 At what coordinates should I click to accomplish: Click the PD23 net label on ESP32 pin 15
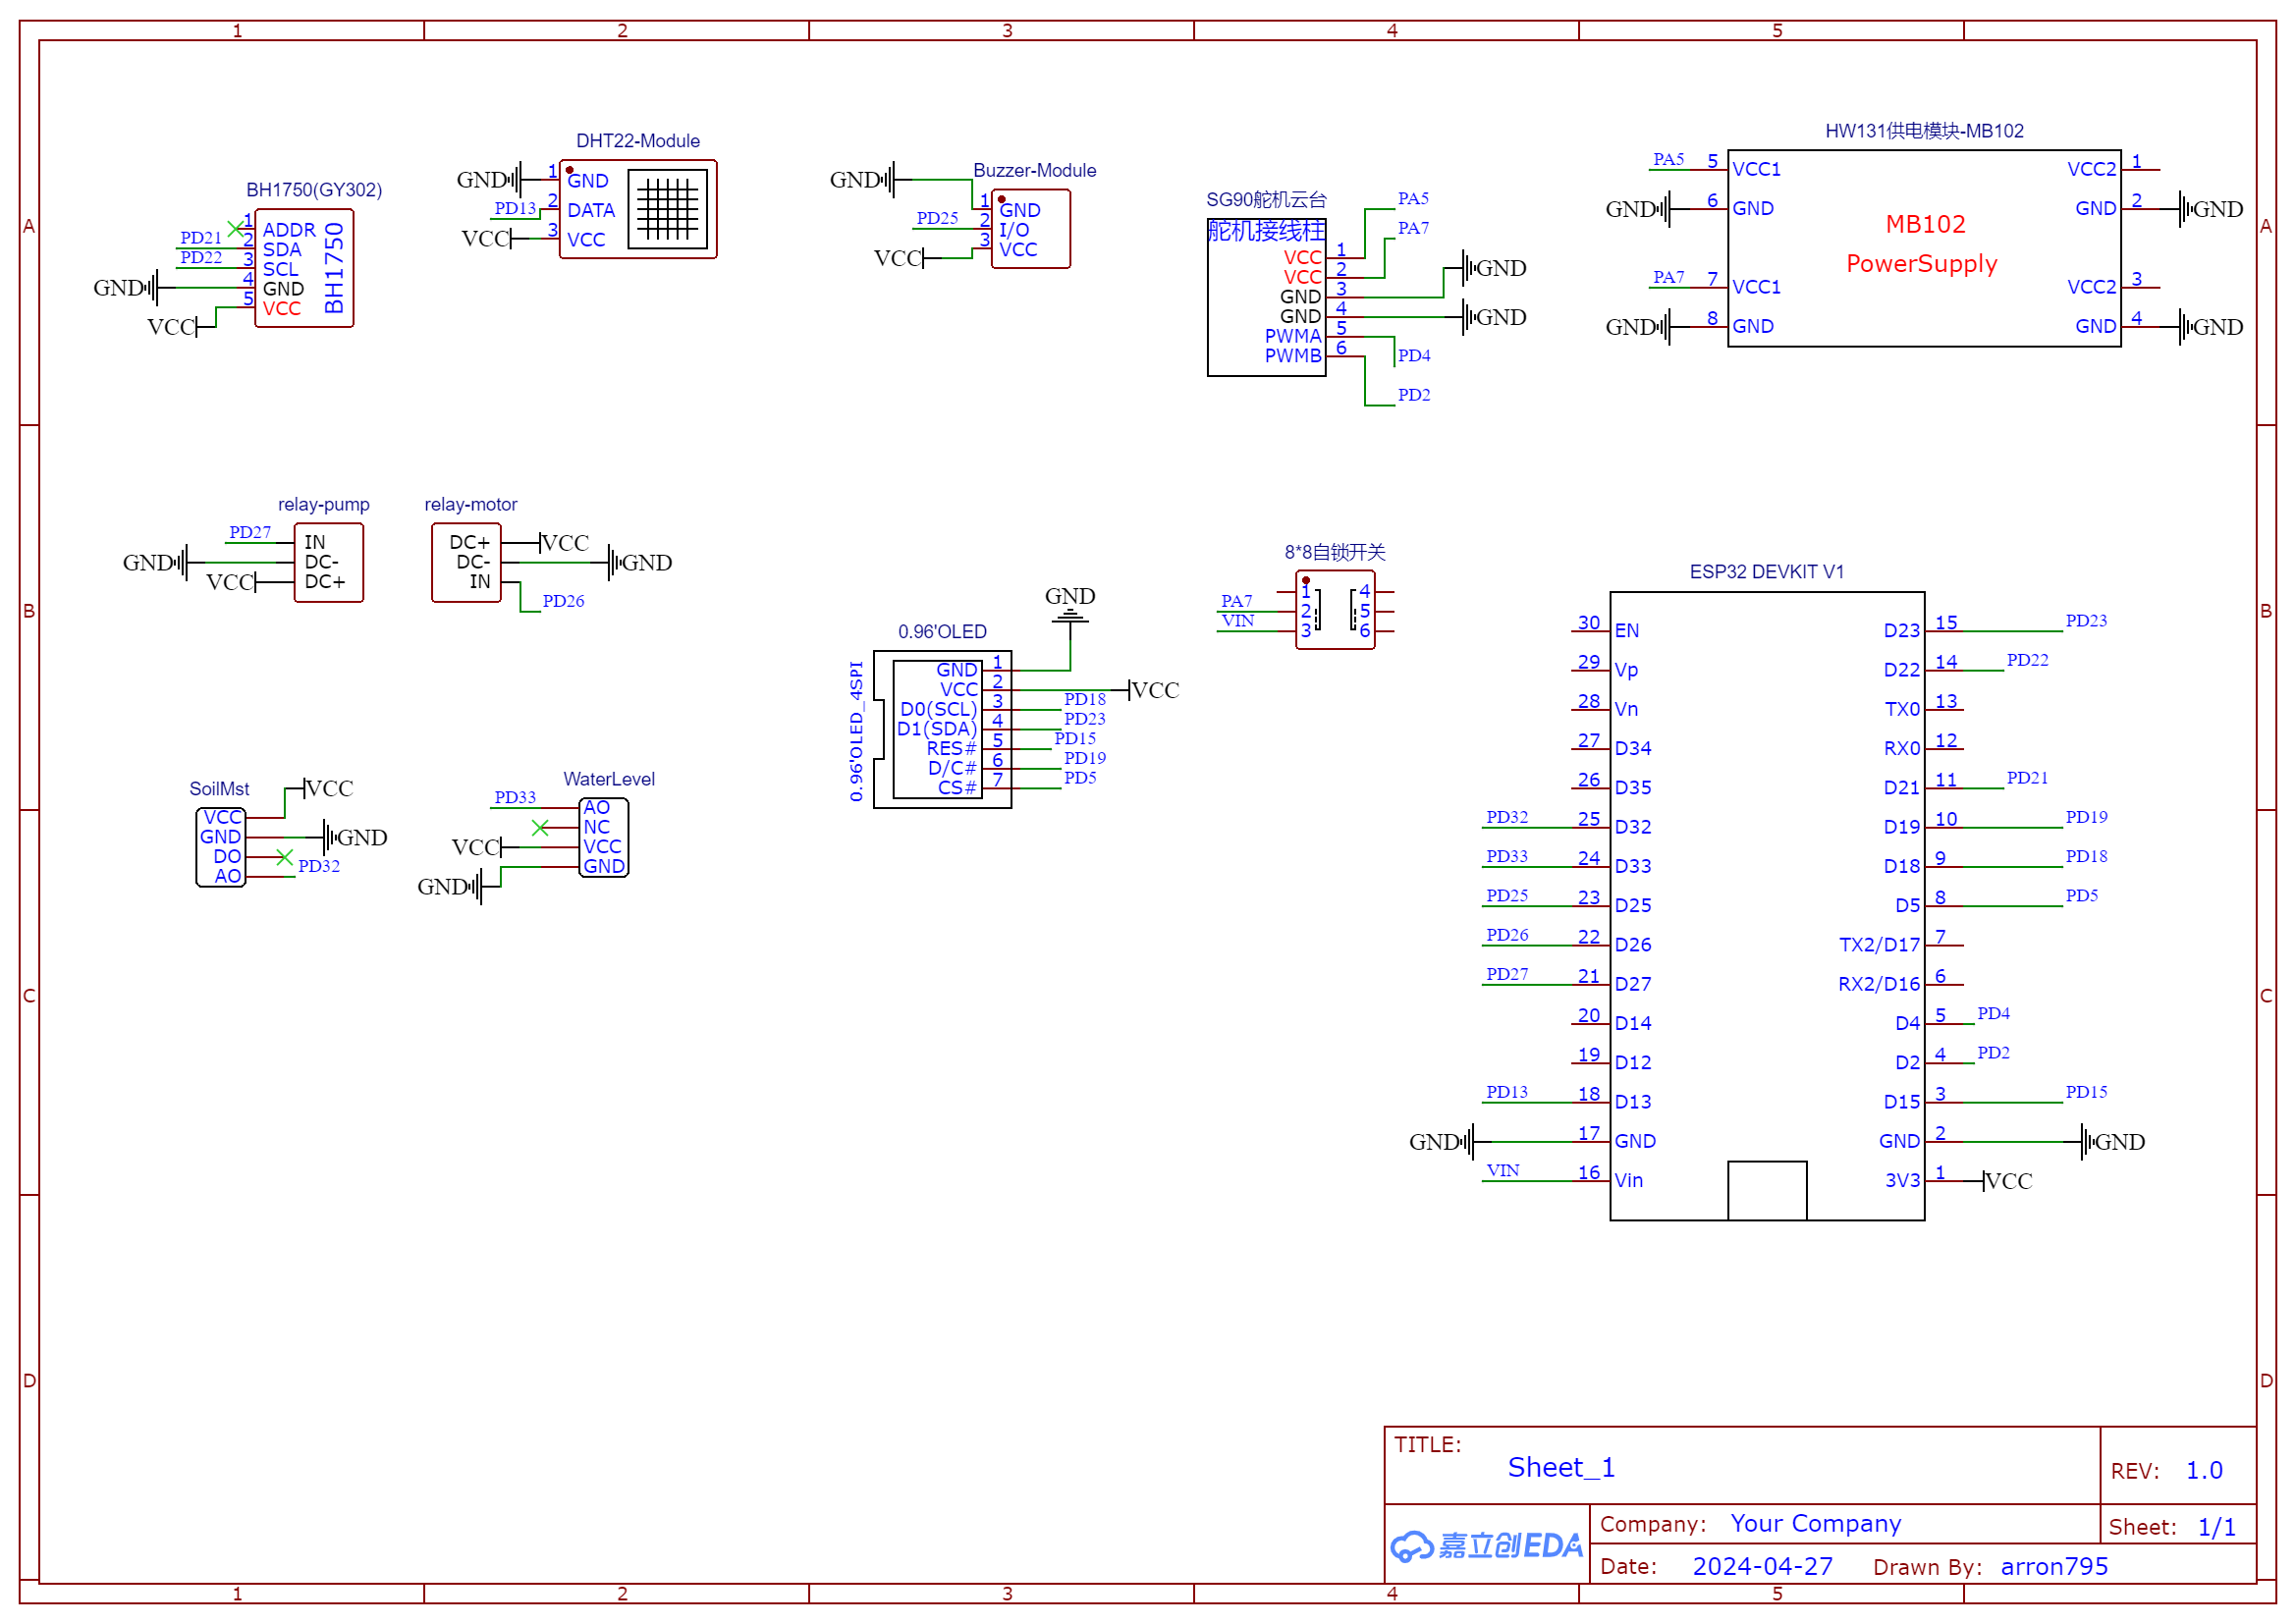click(x=2086, y=621)
